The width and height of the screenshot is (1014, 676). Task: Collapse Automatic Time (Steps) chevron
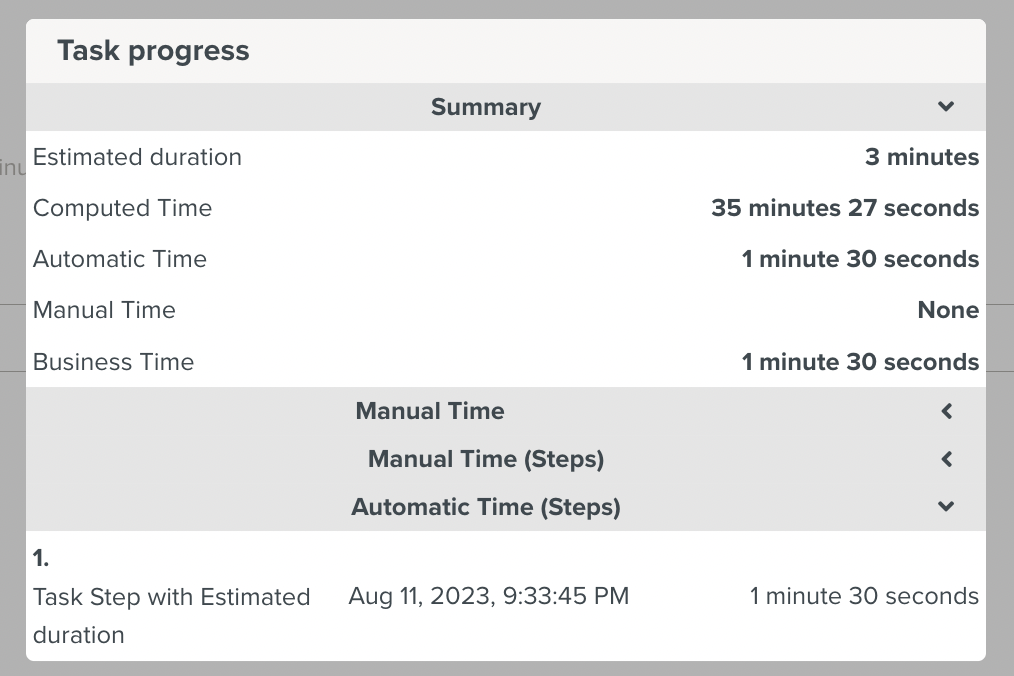click(946, 507)
